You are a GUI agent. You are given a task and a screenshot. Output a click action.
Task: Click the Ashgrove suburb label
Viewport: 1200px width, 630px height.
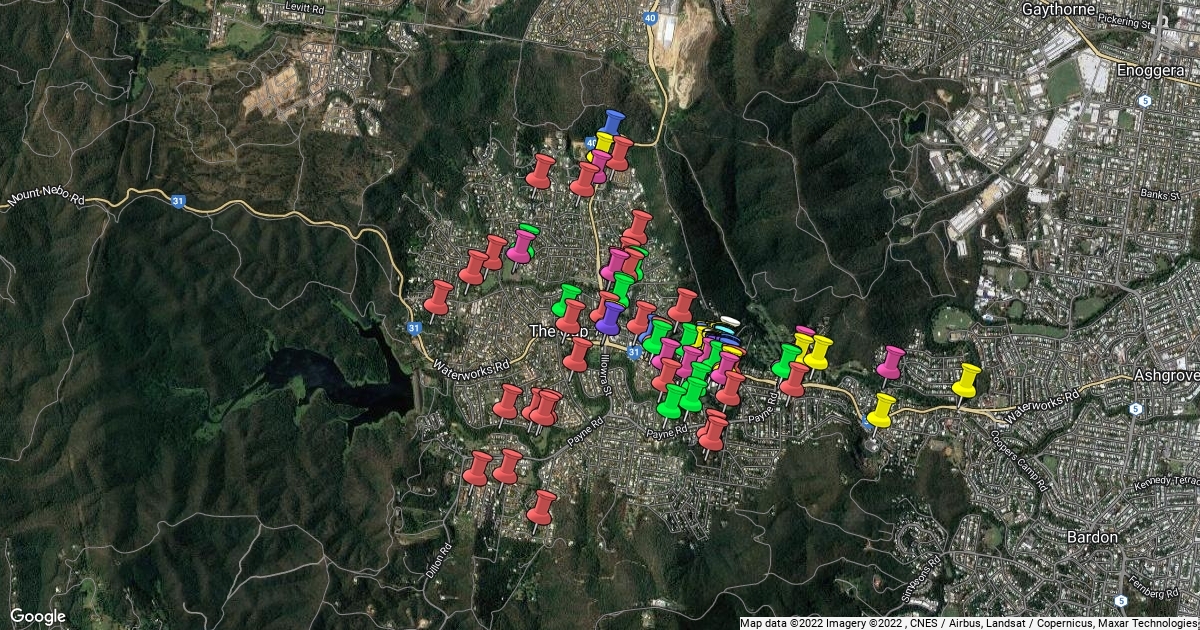click(1167, 375)
